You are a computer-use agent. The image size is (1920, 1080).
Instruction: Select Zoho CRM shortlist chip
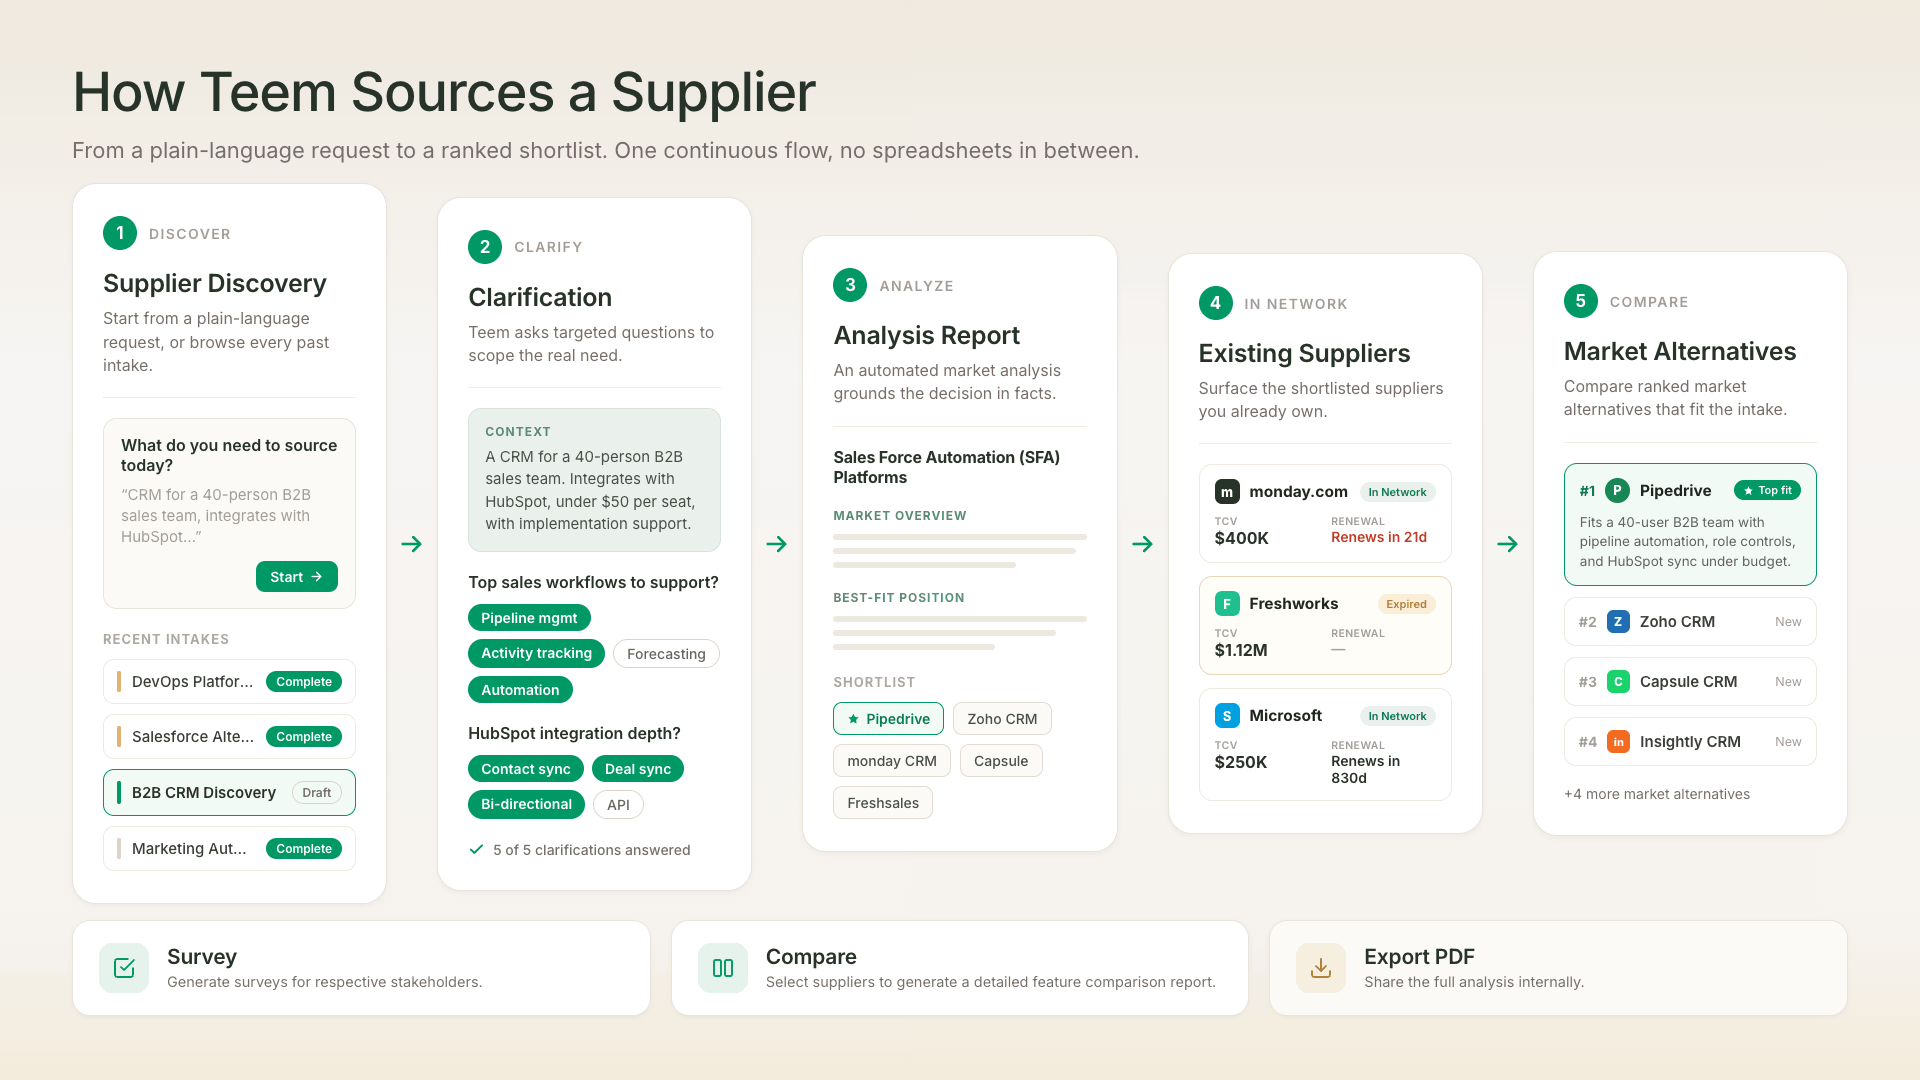point(1002,719)
